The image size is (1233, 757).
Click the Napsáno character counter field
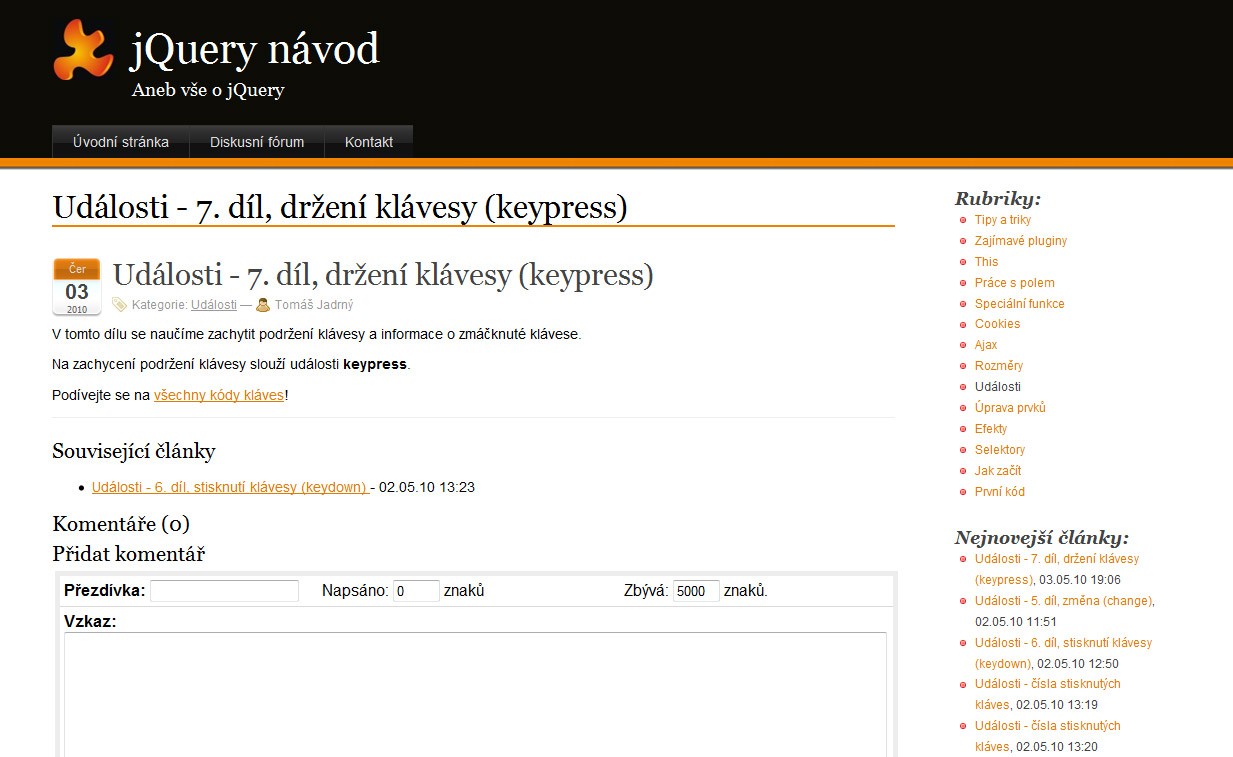click(x=416, y=591)
